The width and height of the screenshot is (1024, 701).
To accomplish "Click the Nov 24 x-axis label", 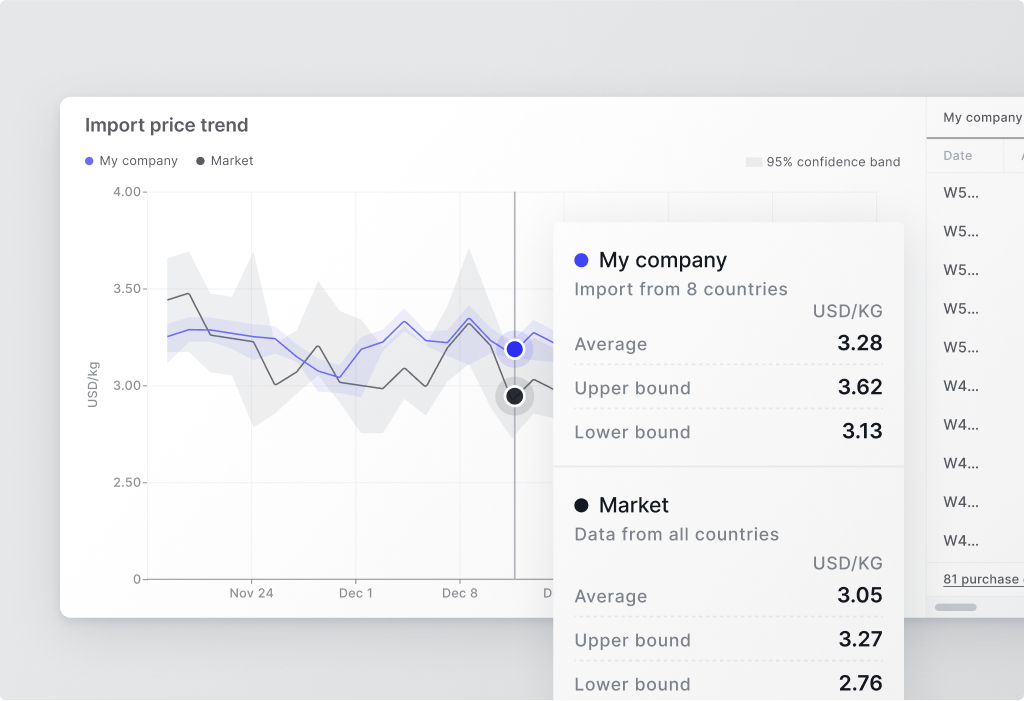I will [251, 593].
